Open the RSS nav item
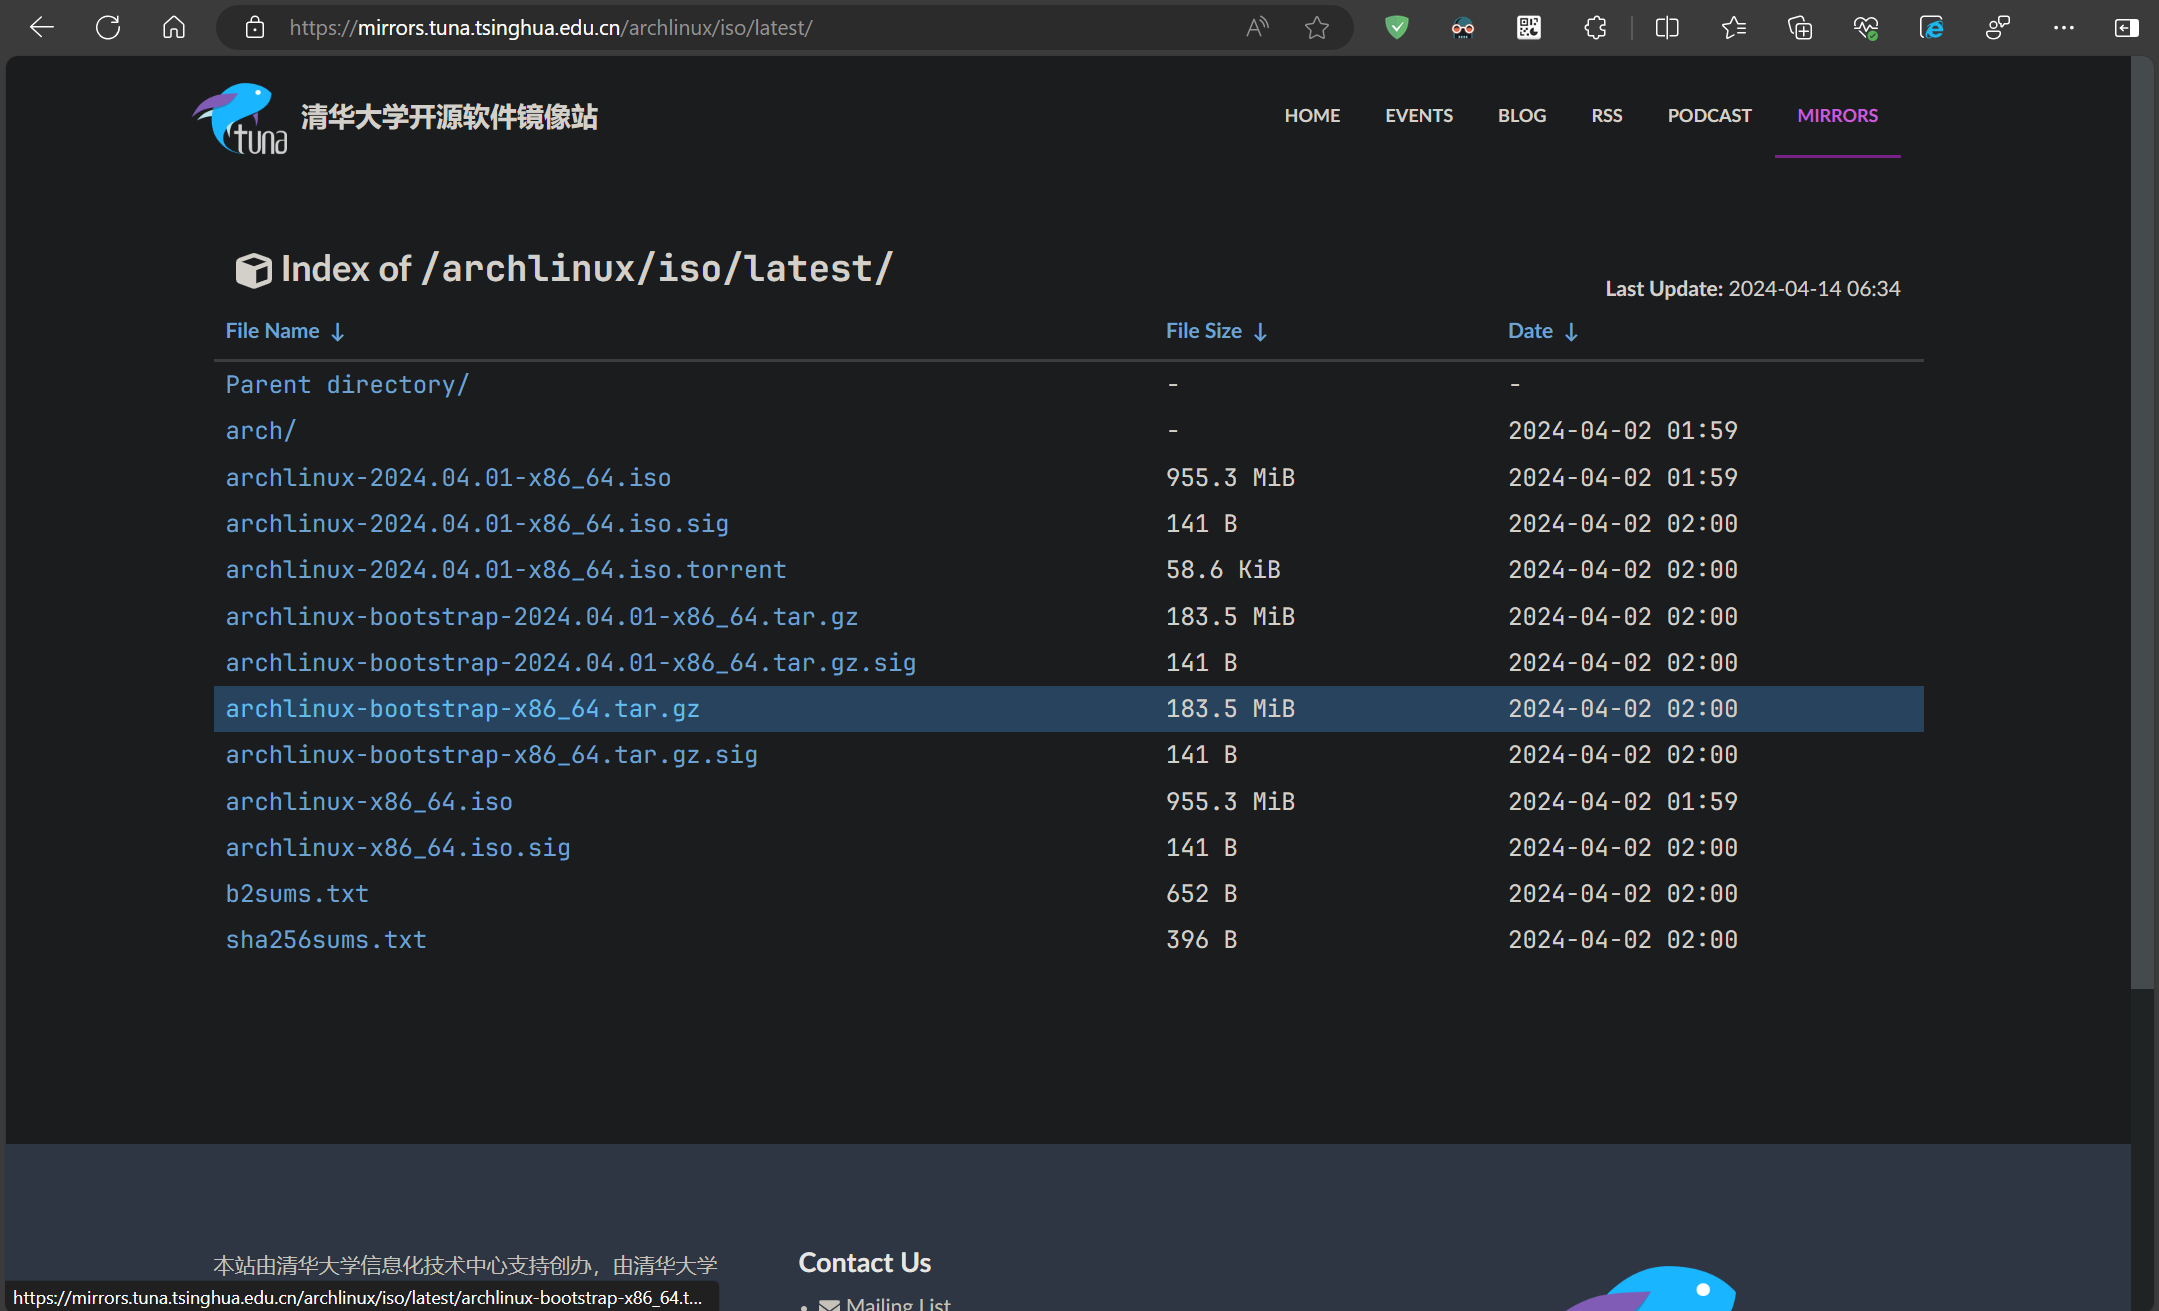Viewport: 2159px width, 1311px height. point(1607,116)
